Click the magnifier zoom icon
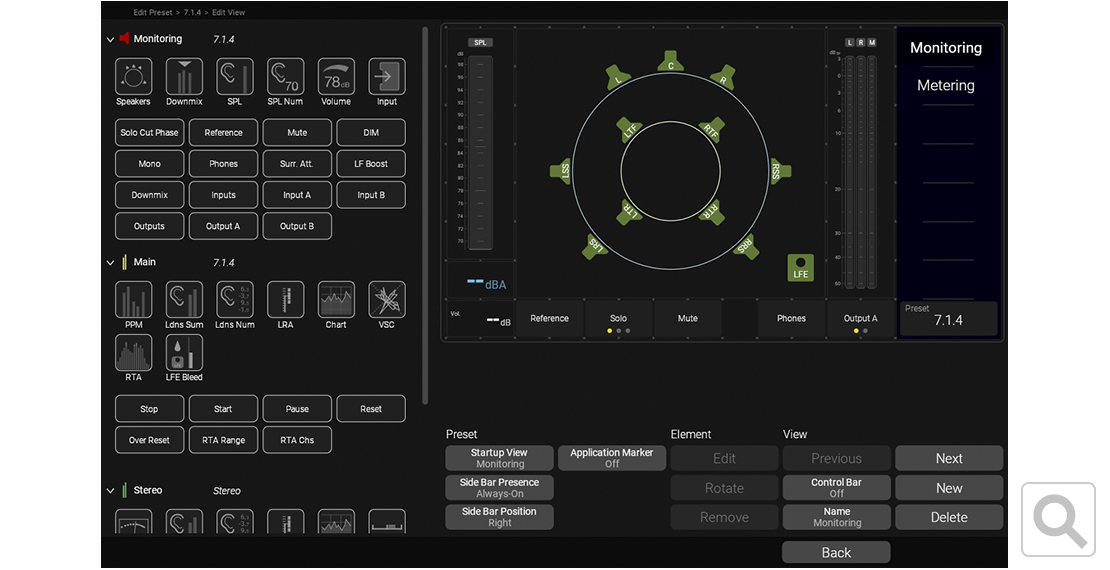Viewport: 1110px width, 570px height. pyautogui.click(x=1059, y=518)
